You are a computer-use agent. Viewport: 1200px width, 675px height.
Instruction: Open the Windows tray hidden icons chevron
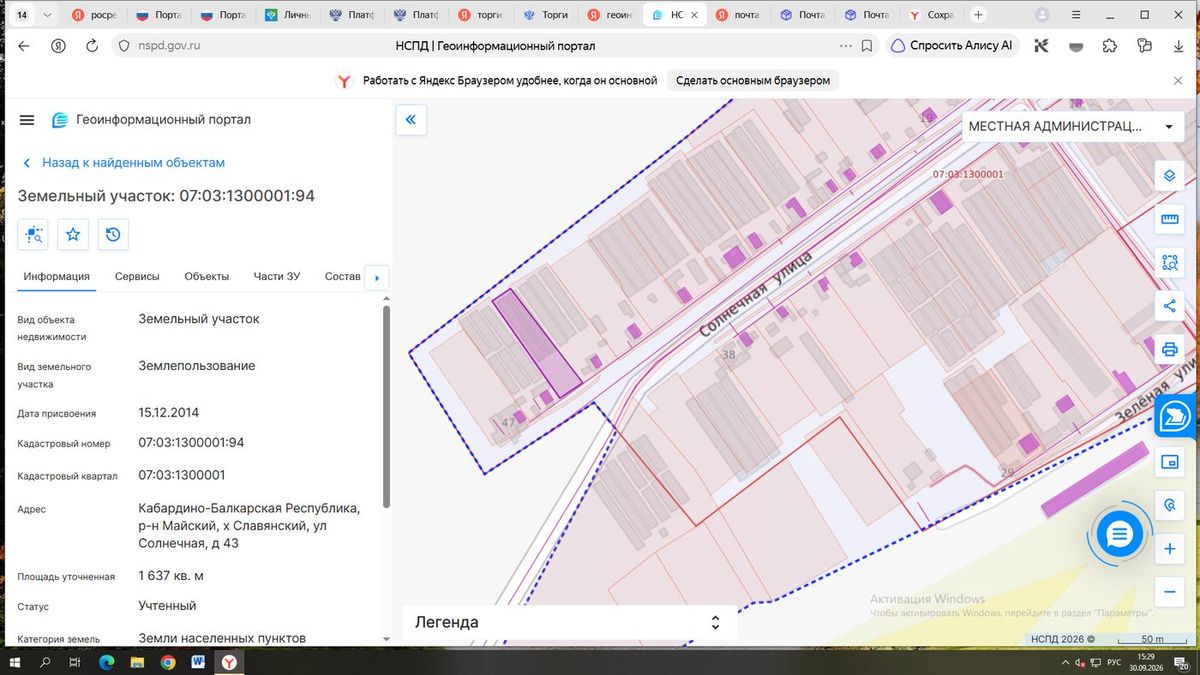coord(1064,663)
